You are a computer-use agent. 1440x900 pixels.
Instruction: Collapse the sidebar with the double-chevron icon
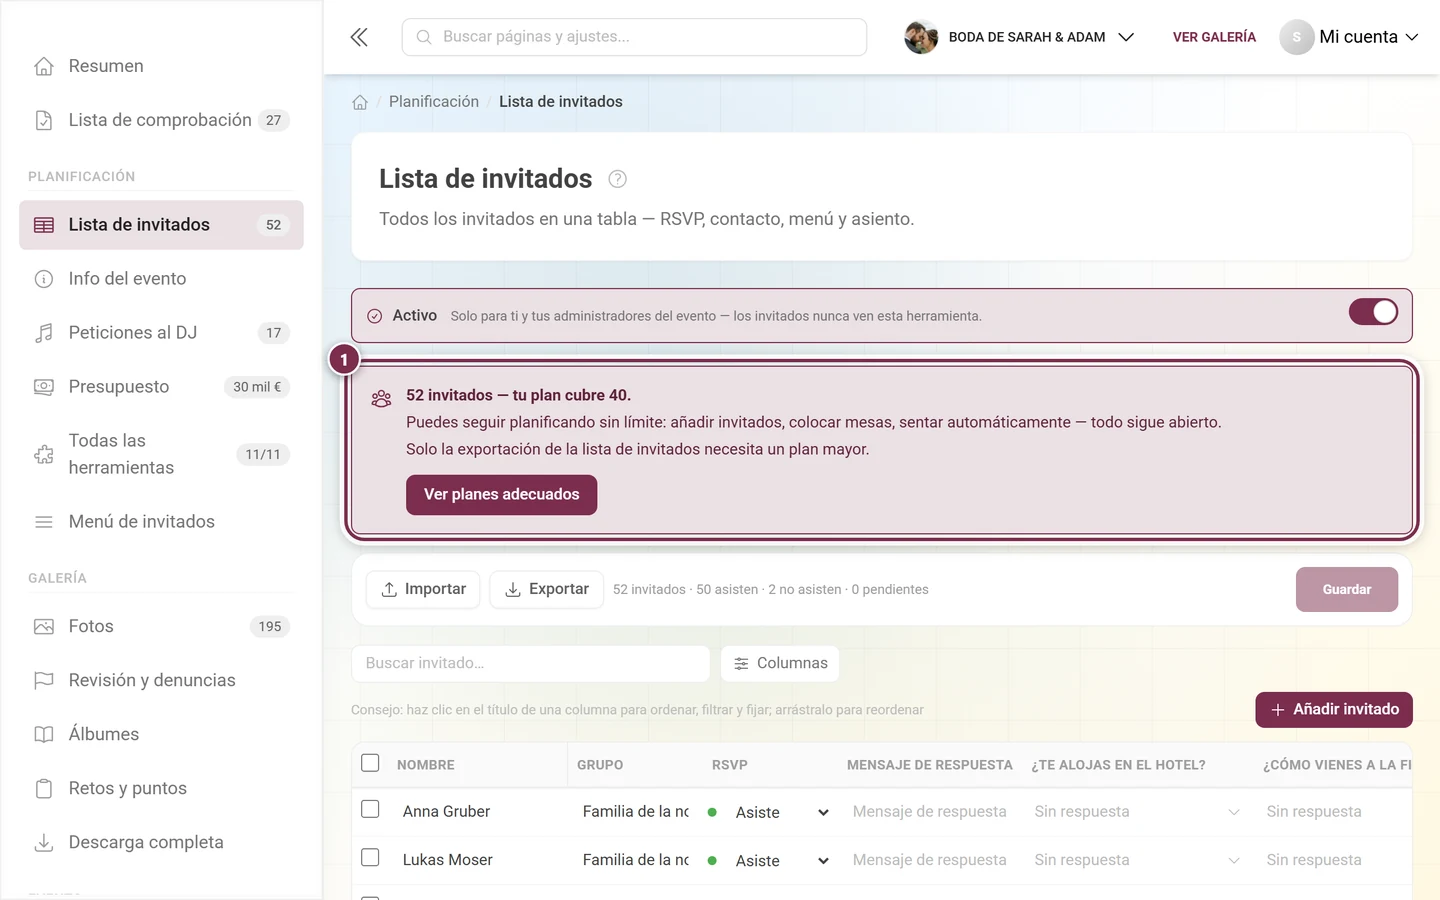click(359, 37)
